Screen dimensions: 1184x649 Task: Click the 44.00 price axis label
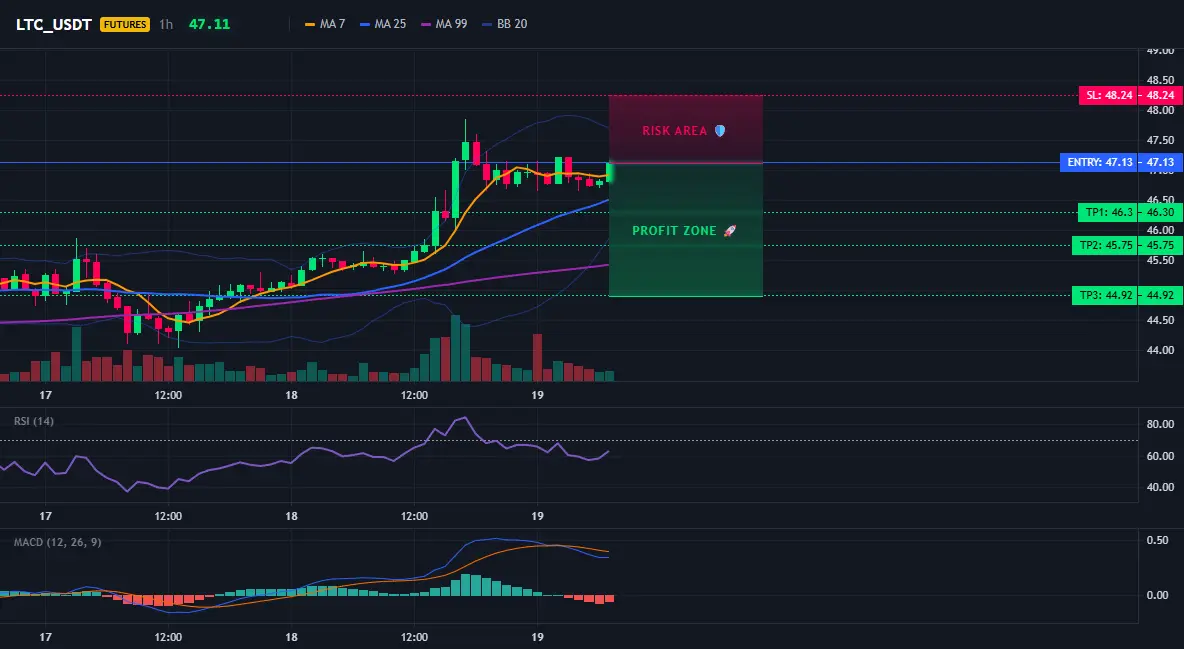(x=1161, y=351)
